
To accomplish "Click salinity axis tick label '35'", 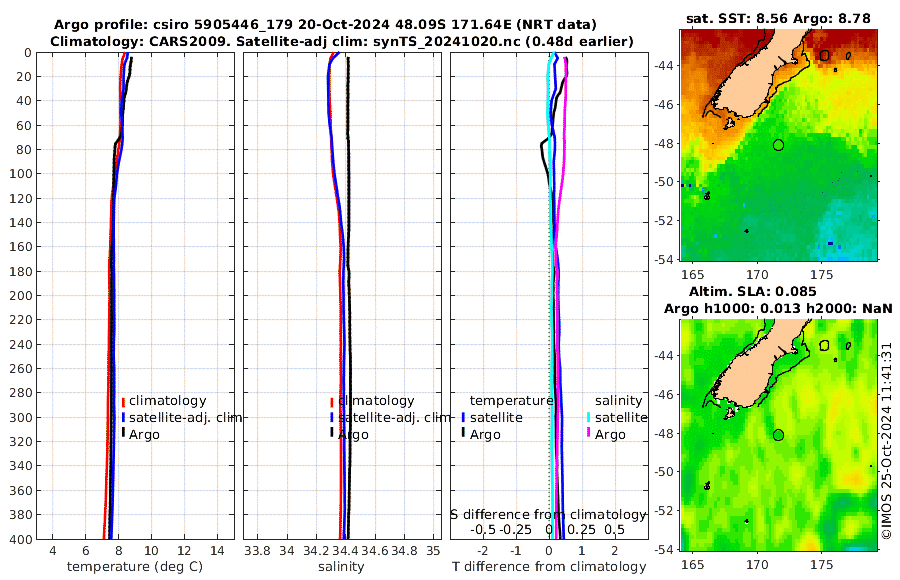I will click(433, 551).
